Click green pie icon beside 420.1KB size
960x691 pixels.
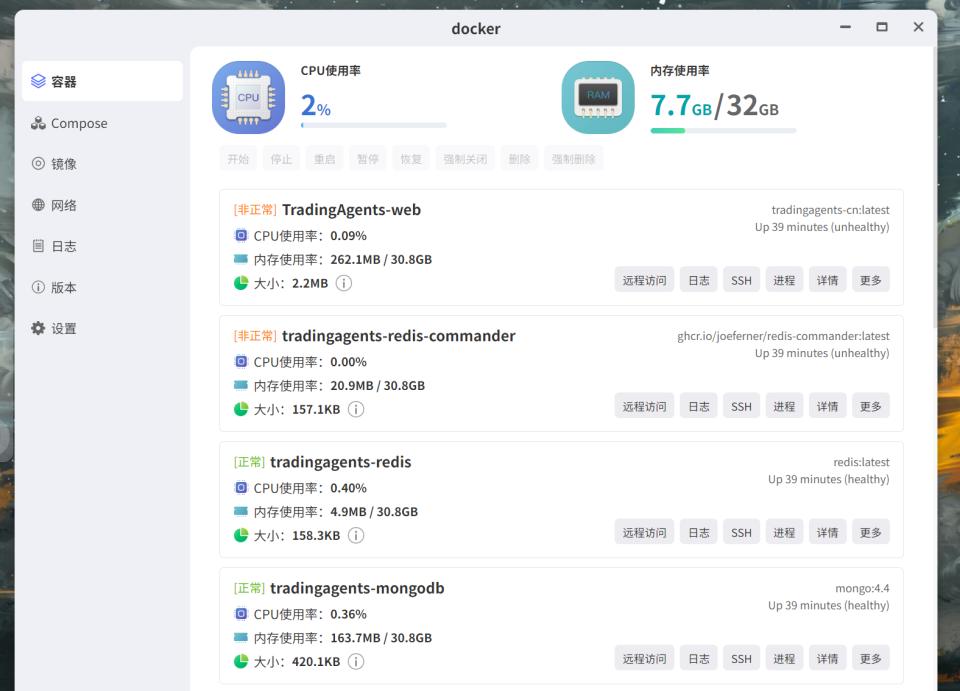pos(241,661)
